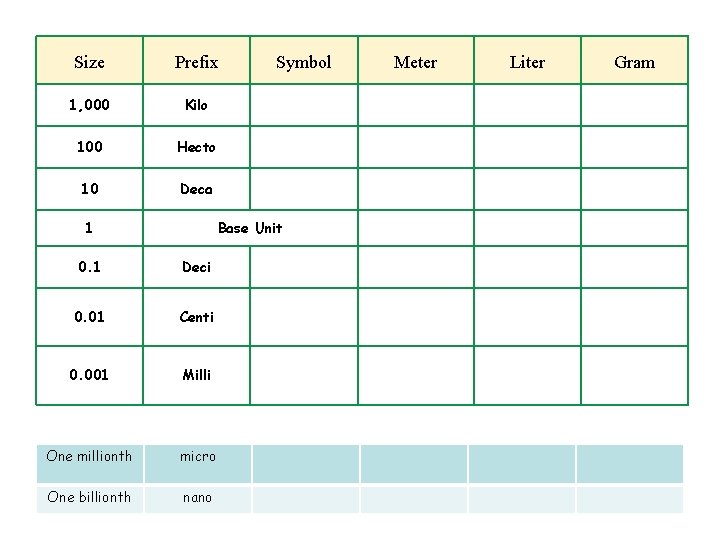Select the Base Unit merged cell

coord(250,228)
